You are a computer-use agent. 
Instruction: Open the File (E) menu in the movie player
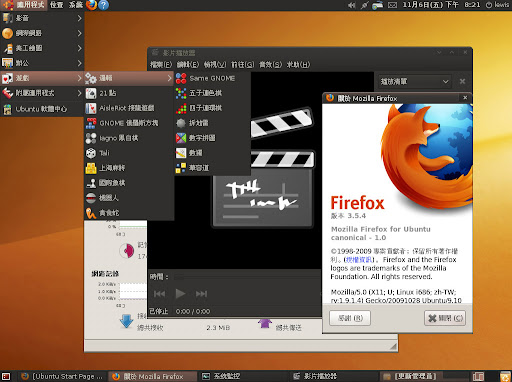coord(161,65)
